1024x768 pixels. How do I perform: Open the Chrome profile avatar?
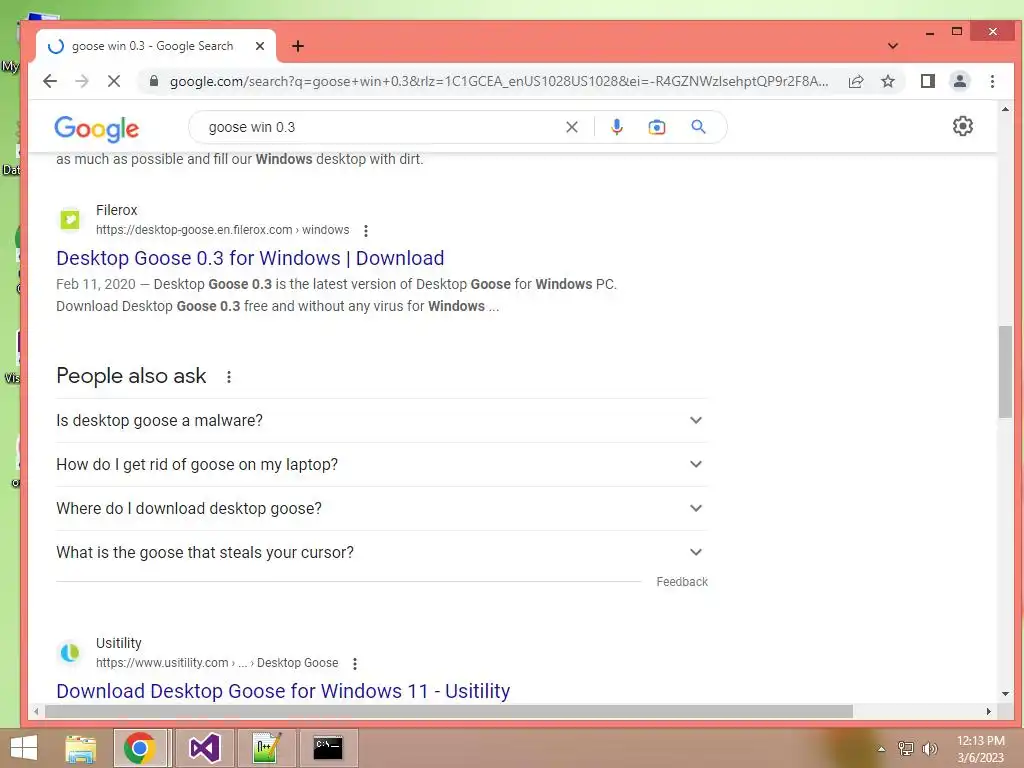pos(959,81)
